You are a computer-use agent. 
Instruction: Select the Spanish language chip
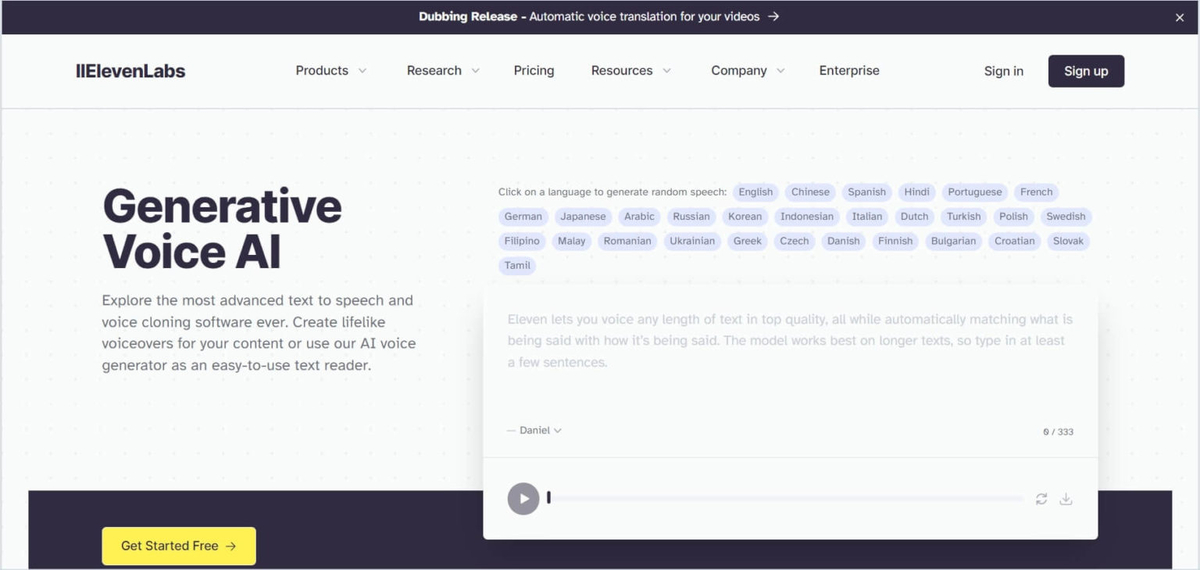click(867, 192)
